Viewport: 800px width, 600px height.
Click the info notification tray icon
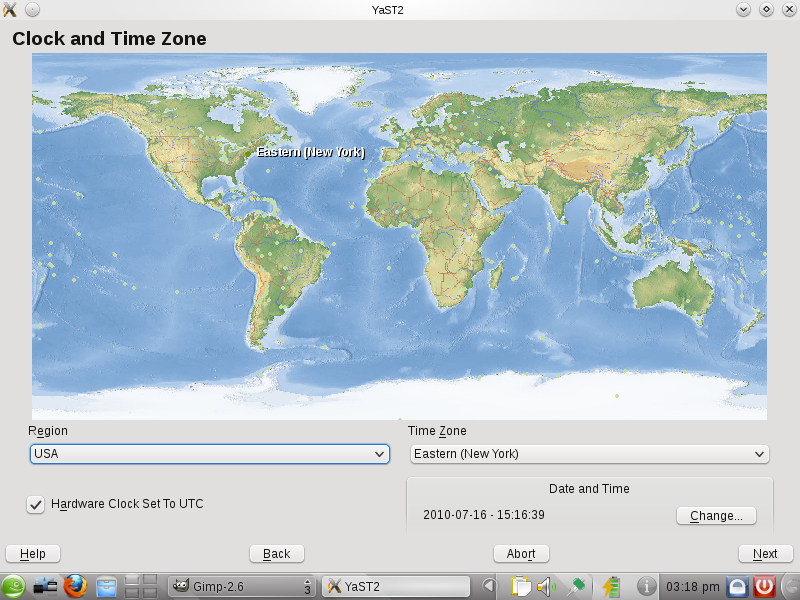(x=646, y=586)
